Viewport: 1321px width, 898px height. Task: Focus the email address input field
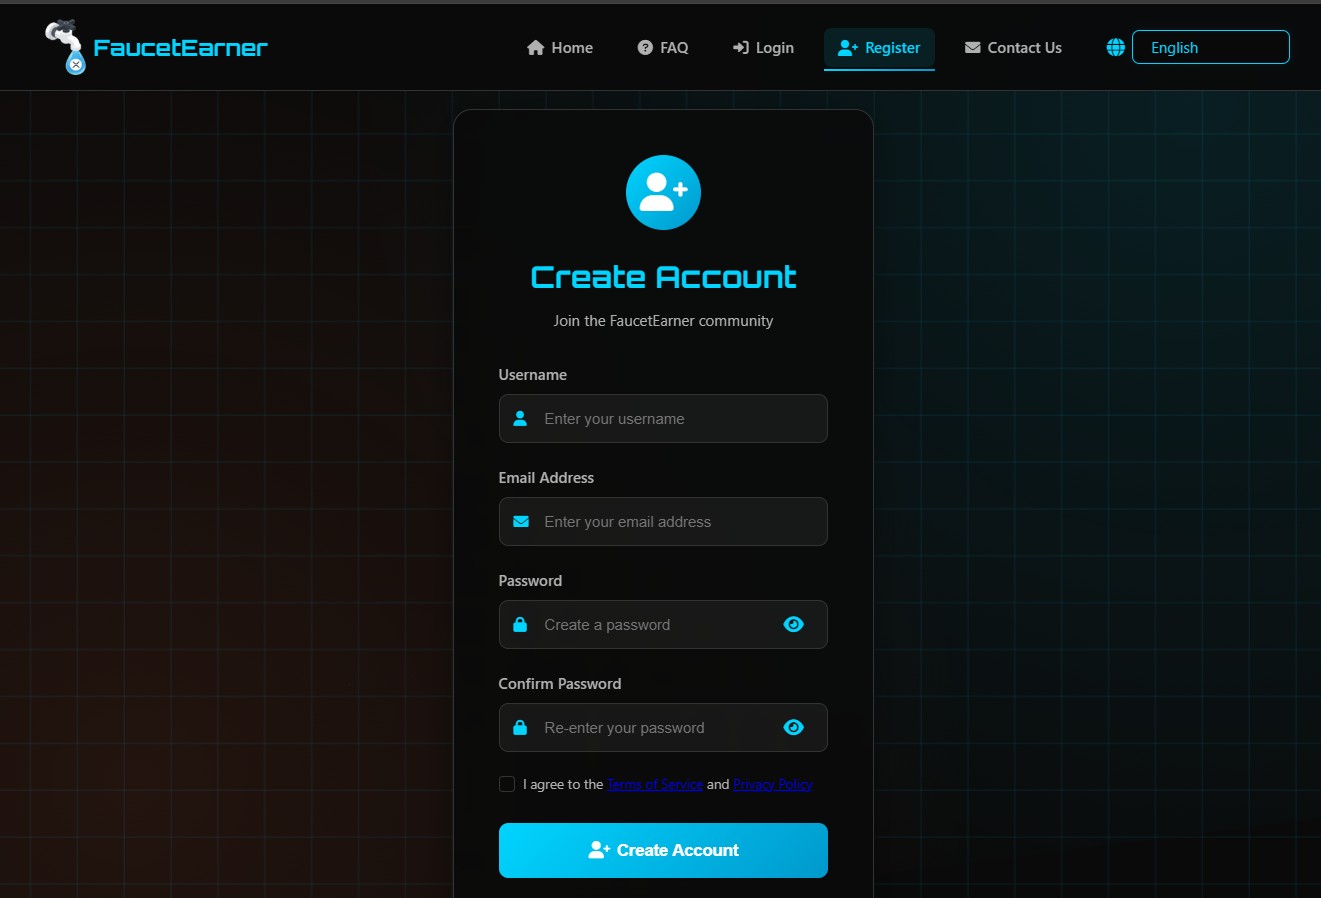663,521
